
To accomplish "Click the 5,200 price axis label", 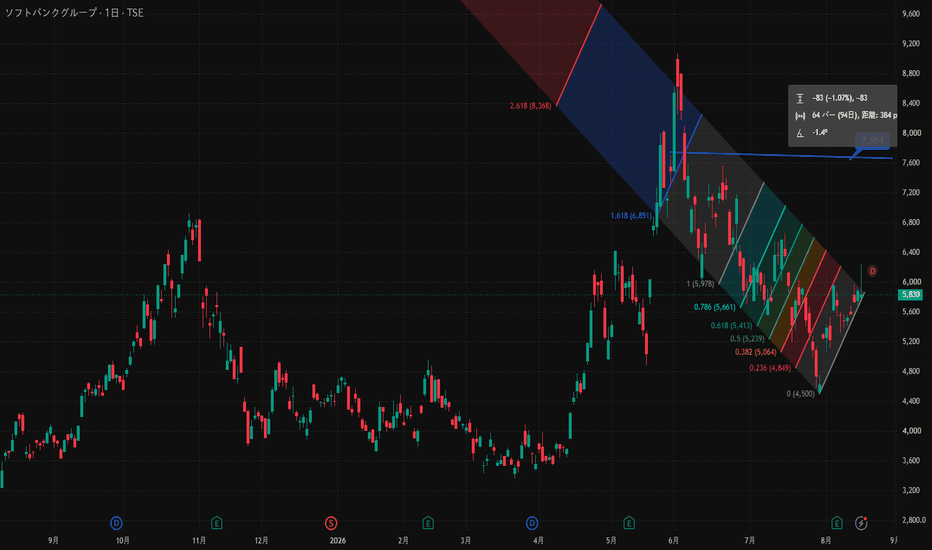I will point(911,341).
